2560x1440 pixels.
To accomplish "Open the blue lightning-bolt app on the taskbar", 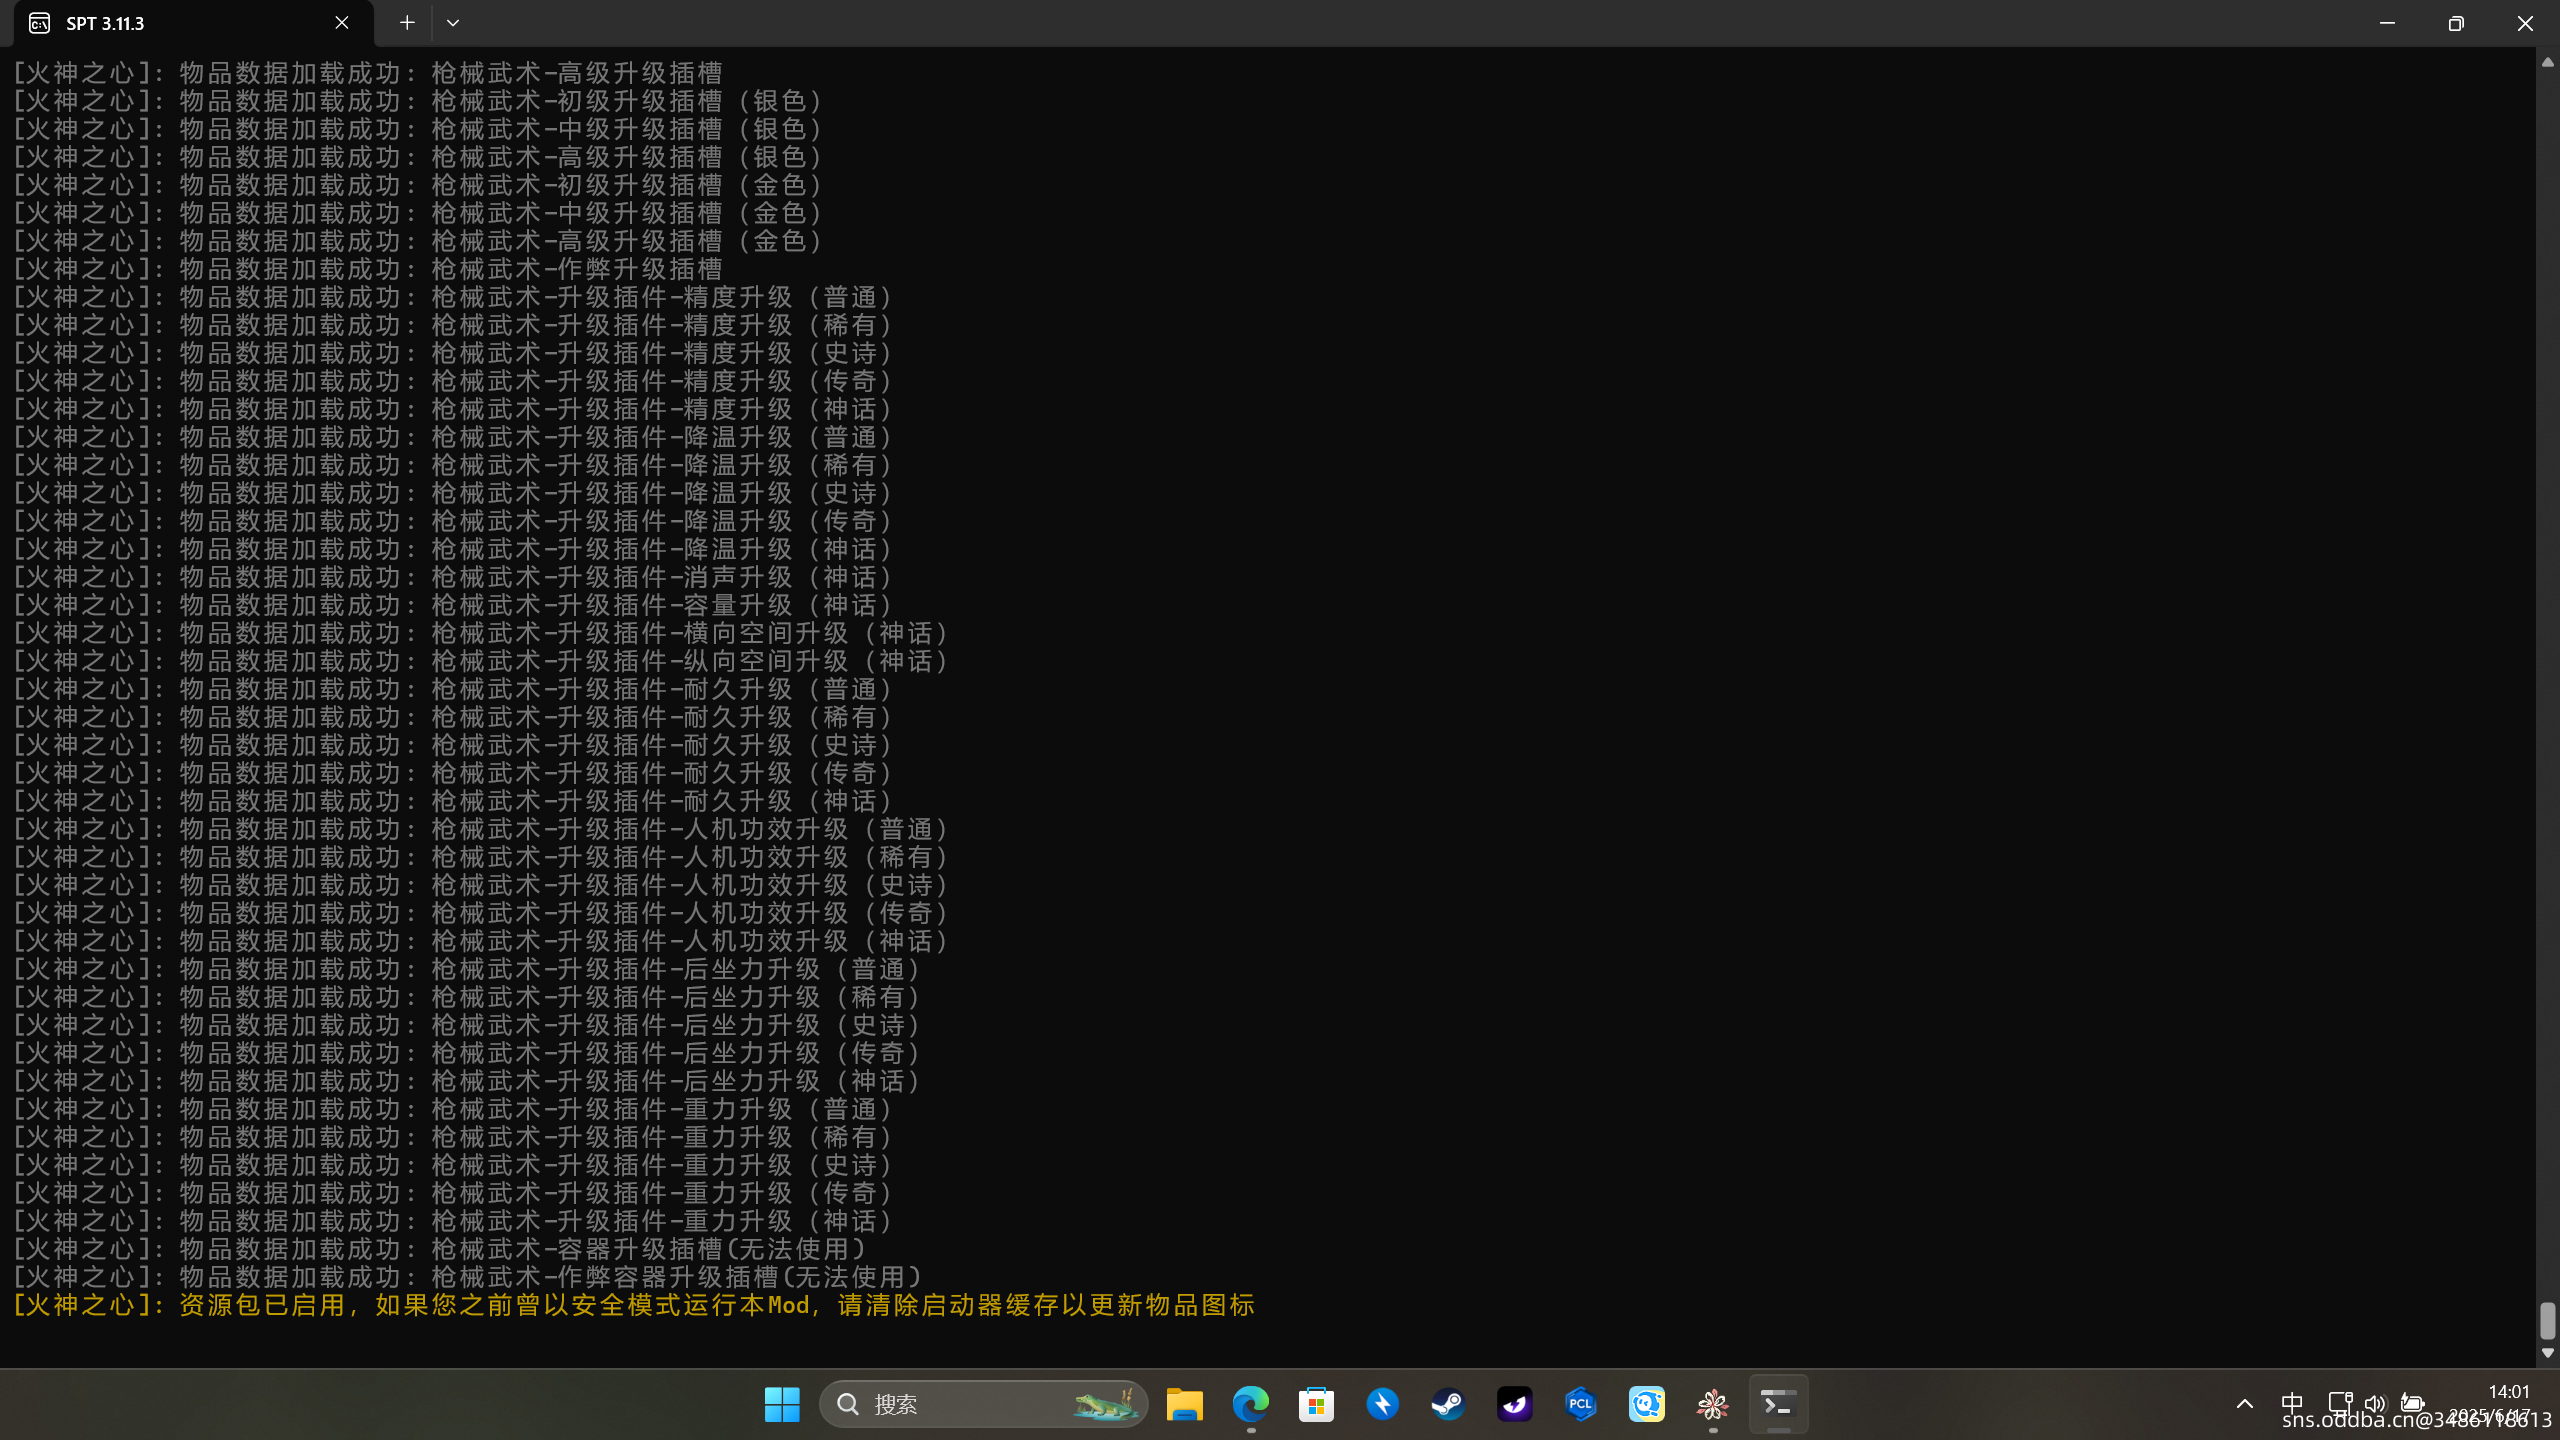I will click(x=1382, y=1404).
